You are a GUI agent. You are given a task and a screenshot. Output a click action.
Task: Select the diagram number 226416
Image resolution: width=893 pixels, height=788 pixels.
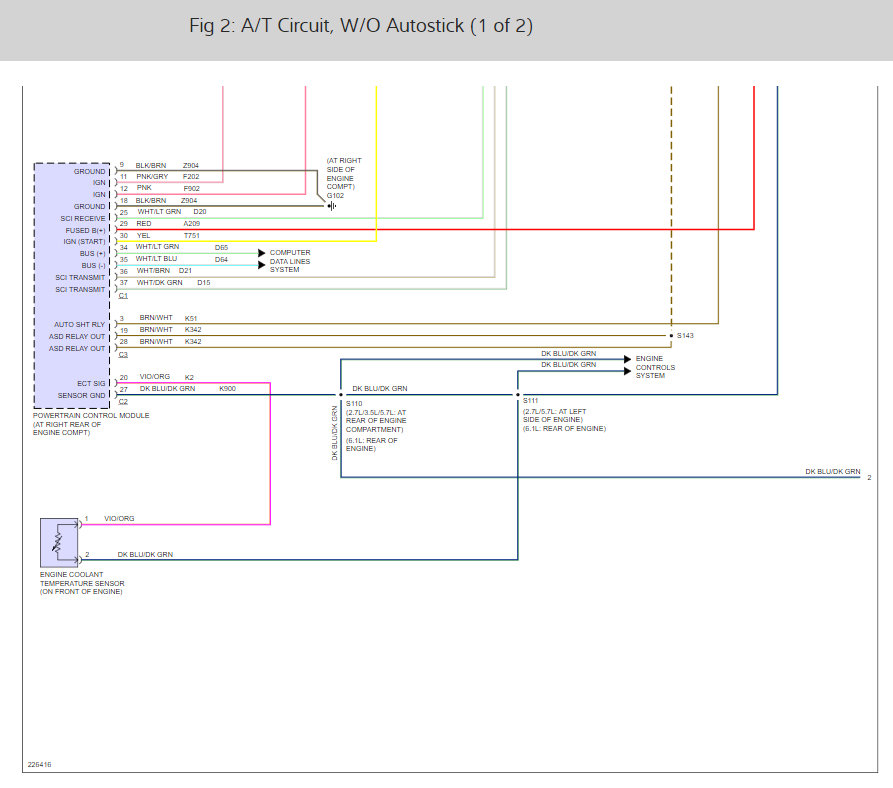[x=39, y=765]
